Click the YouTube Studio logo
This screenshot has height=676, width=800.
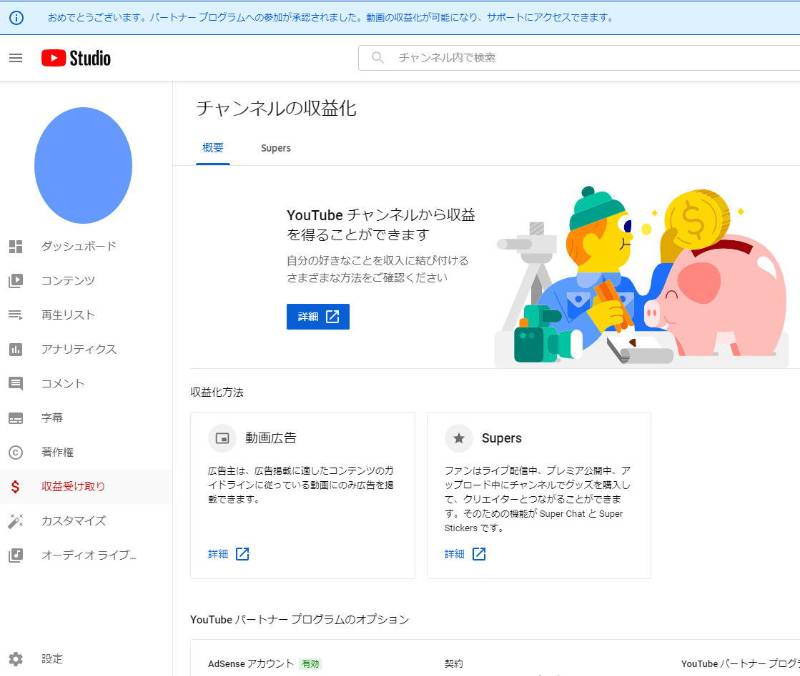coord(76,58)
